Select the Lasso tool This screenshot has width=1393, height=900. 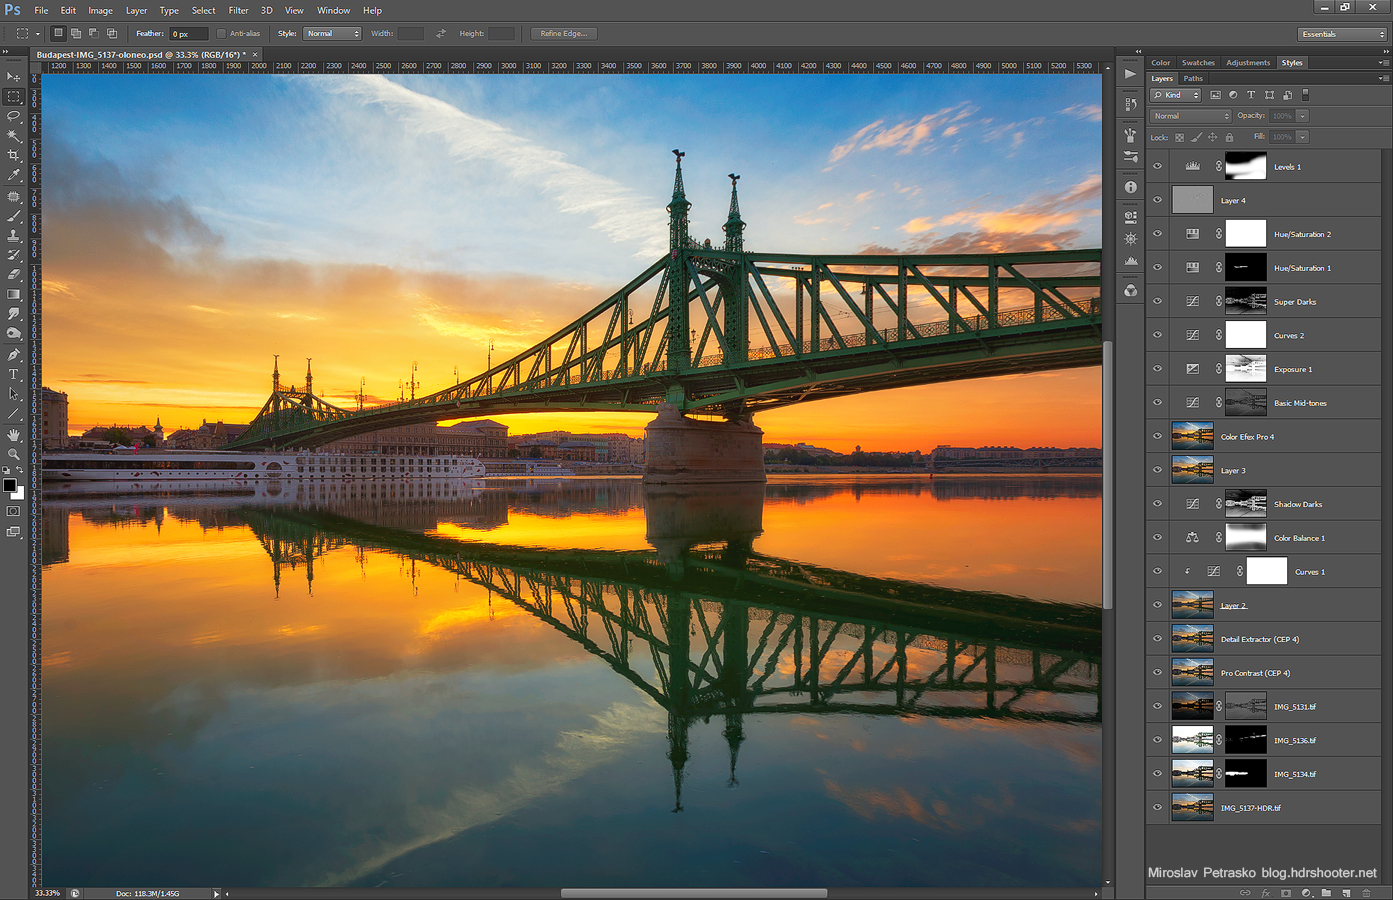tap(14, 116)
